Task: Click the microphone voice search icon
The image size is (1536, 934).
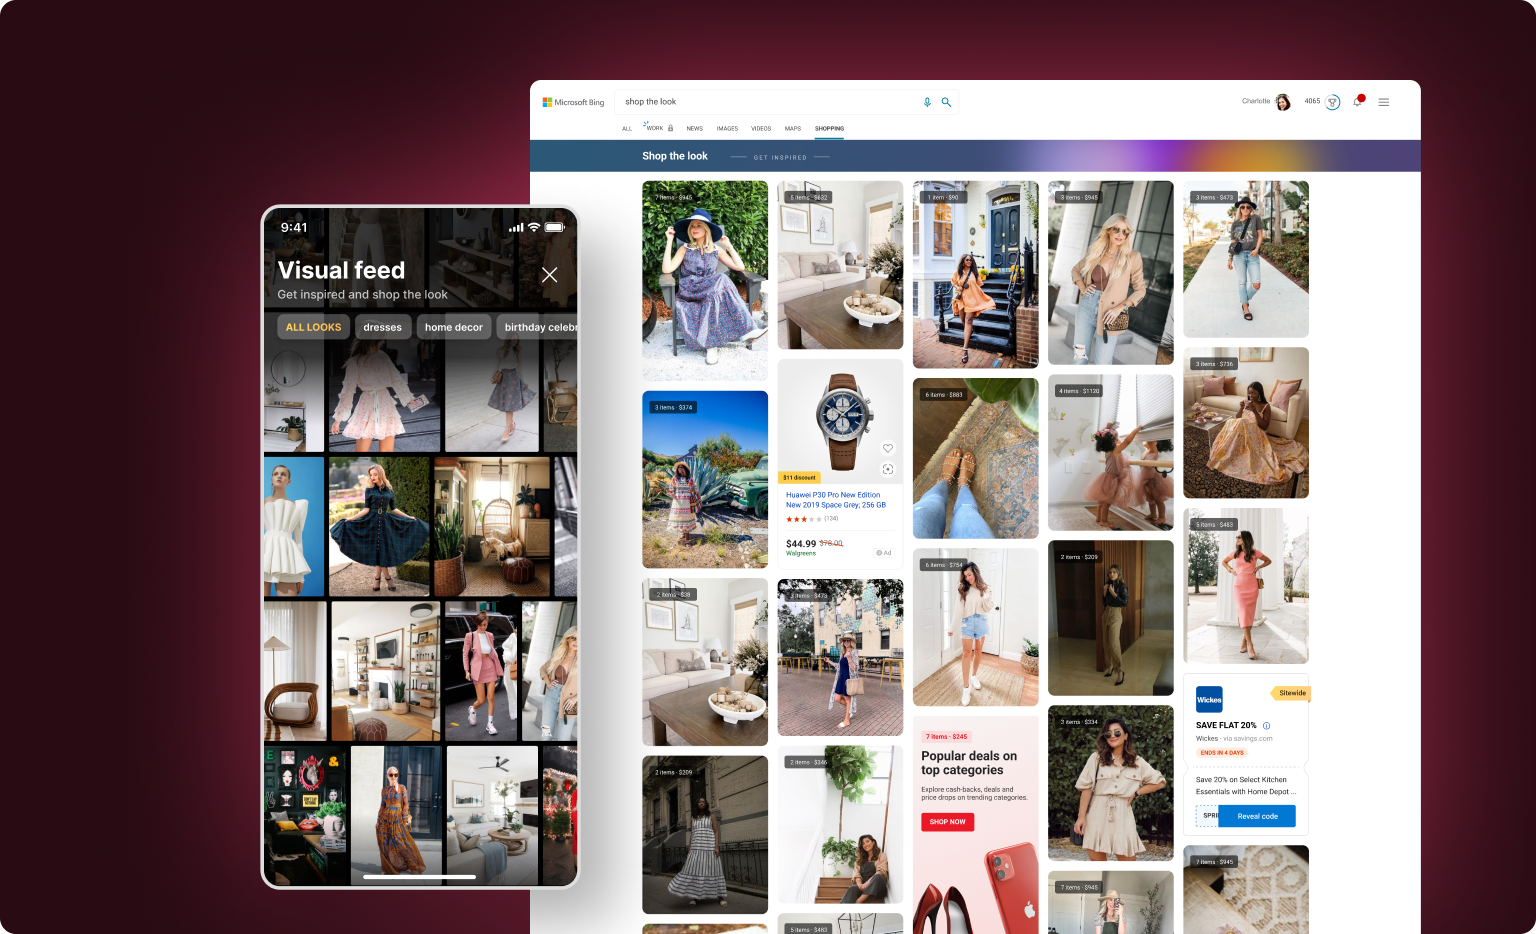Action: click(927, 102)
